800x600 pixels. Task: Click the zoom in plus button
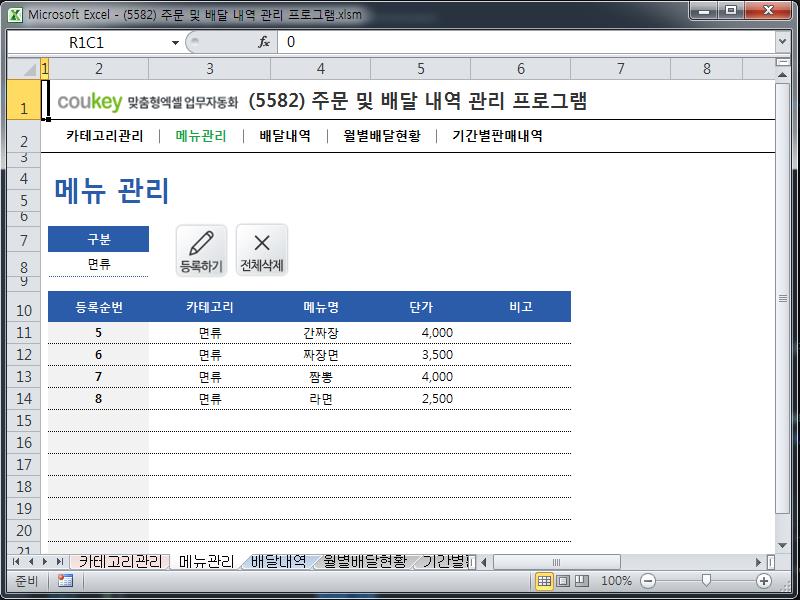point(763,581)
